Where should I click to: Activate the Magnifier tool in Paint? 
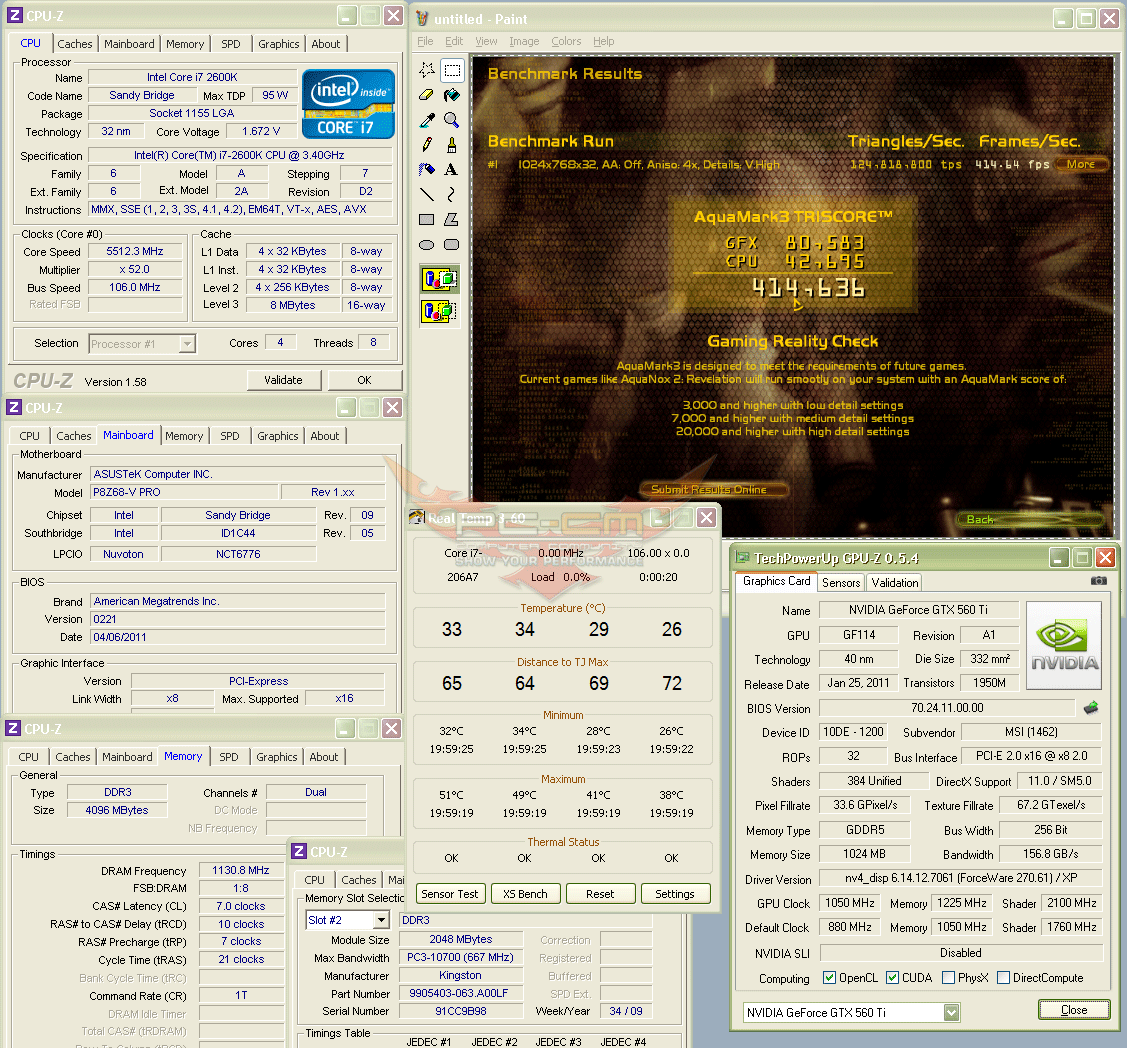[452, 120]
